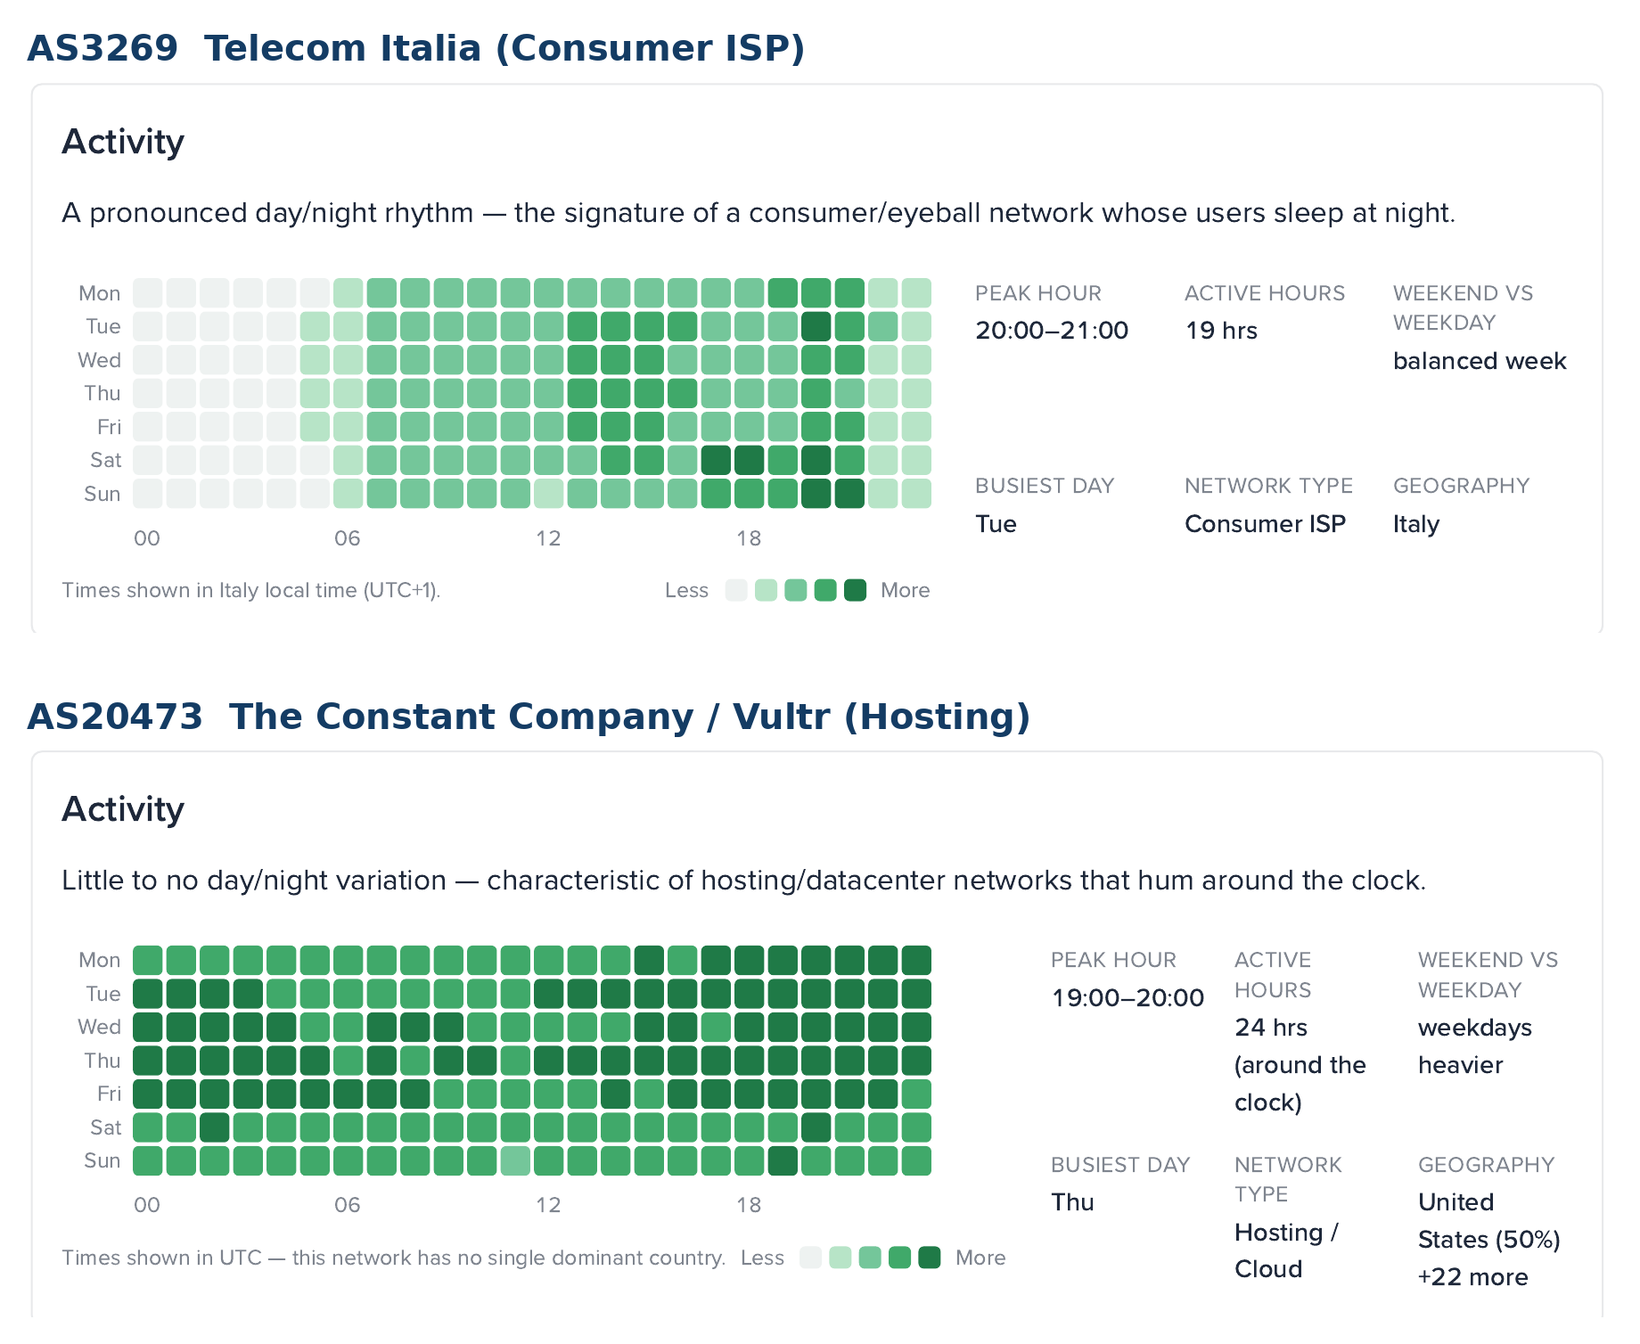Click the darkest legend swatch in Telecom Italia chart
This screenshot has height=1344, width=1640.
pyautogui.click(x=855, y=590)
